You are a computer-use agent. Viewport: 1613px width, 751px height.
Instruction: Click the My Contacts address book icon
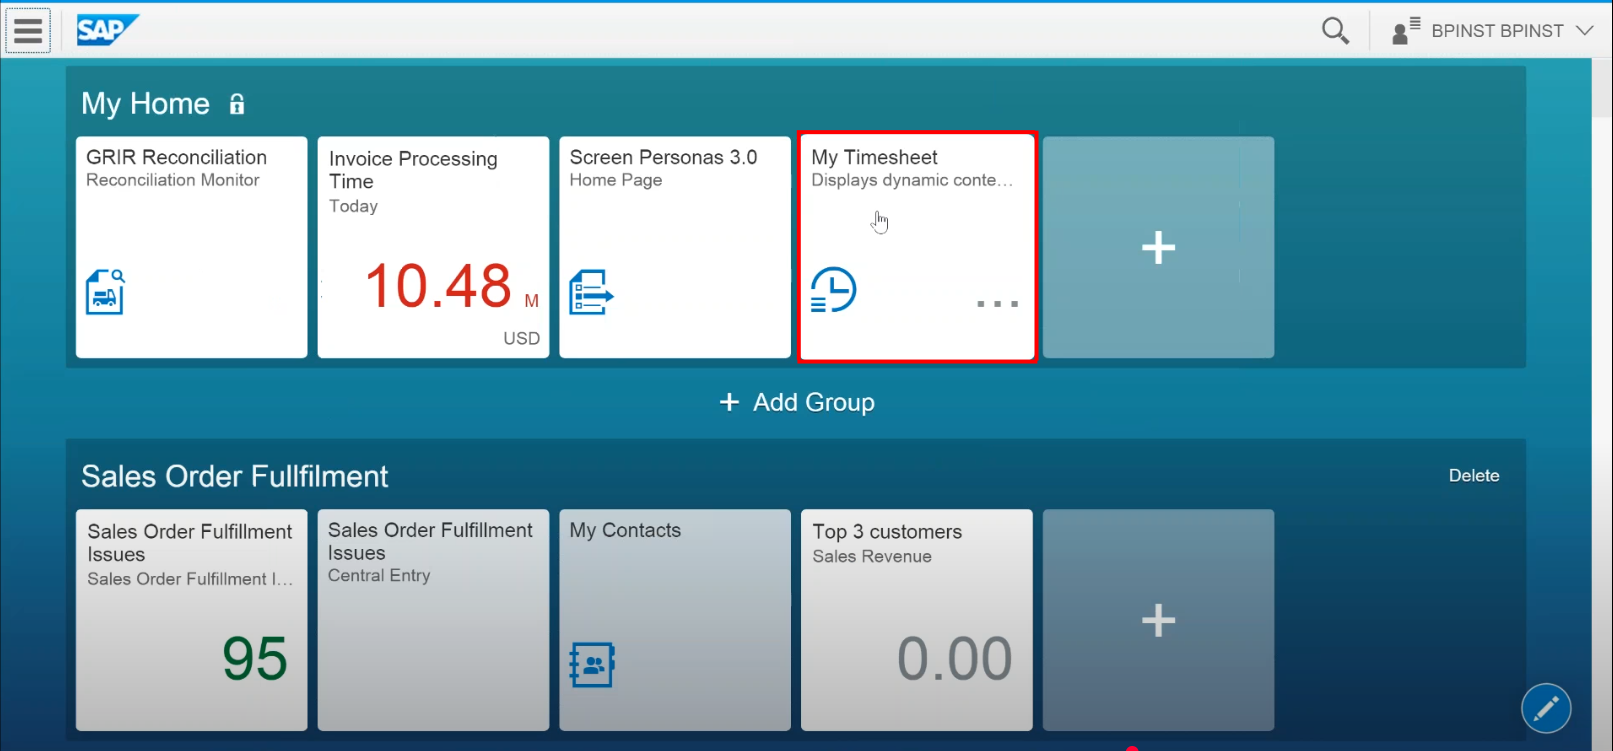coord(591,664)
